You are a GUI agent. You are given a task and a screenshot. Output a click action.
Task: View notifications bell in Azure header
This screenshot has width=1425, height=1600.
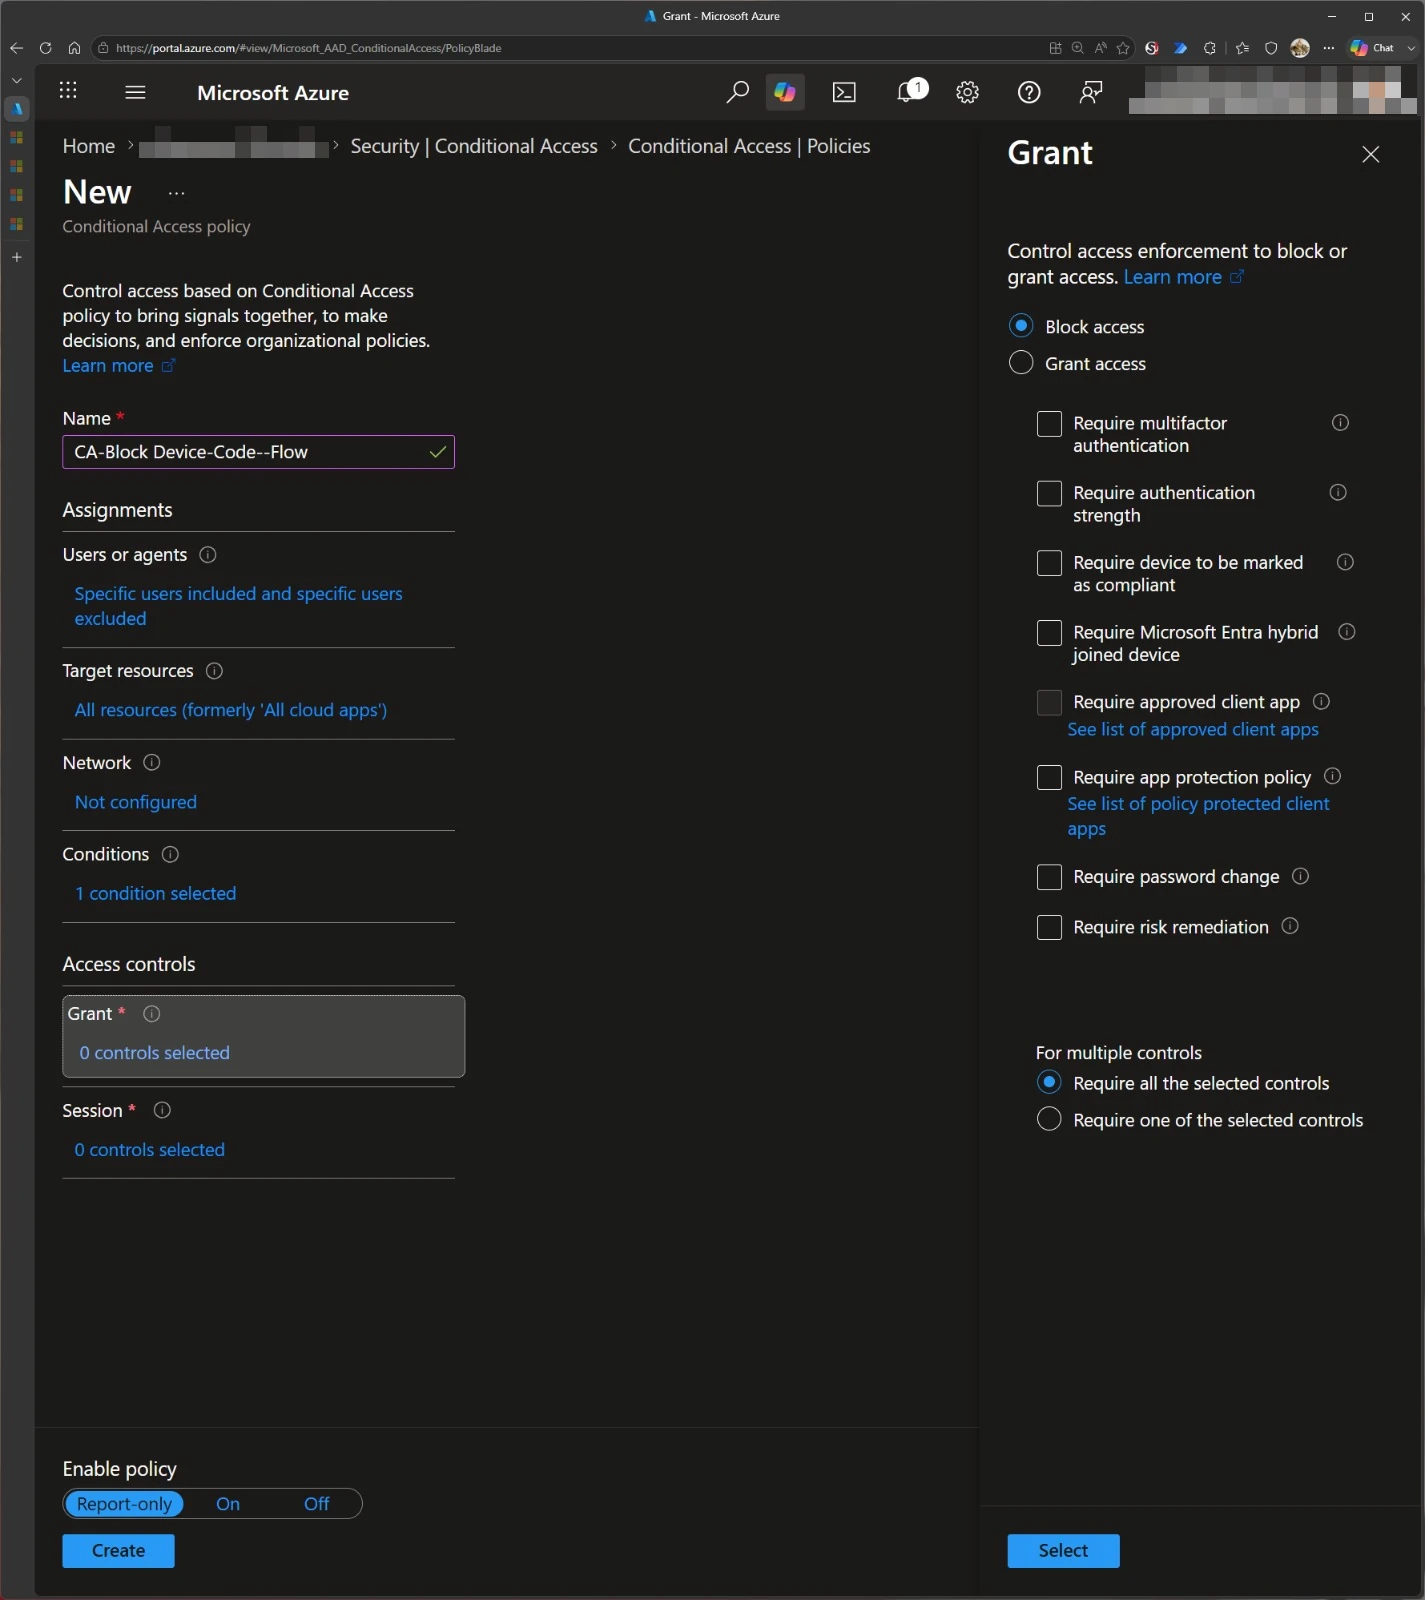pos(908,93)
